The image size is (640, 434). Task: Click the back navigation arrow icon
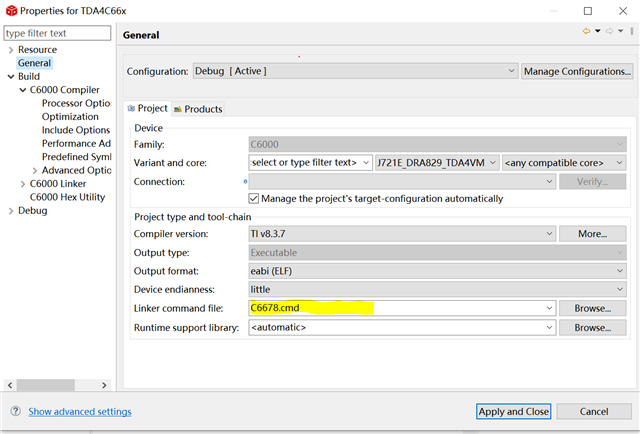click(x=587, y=32)
